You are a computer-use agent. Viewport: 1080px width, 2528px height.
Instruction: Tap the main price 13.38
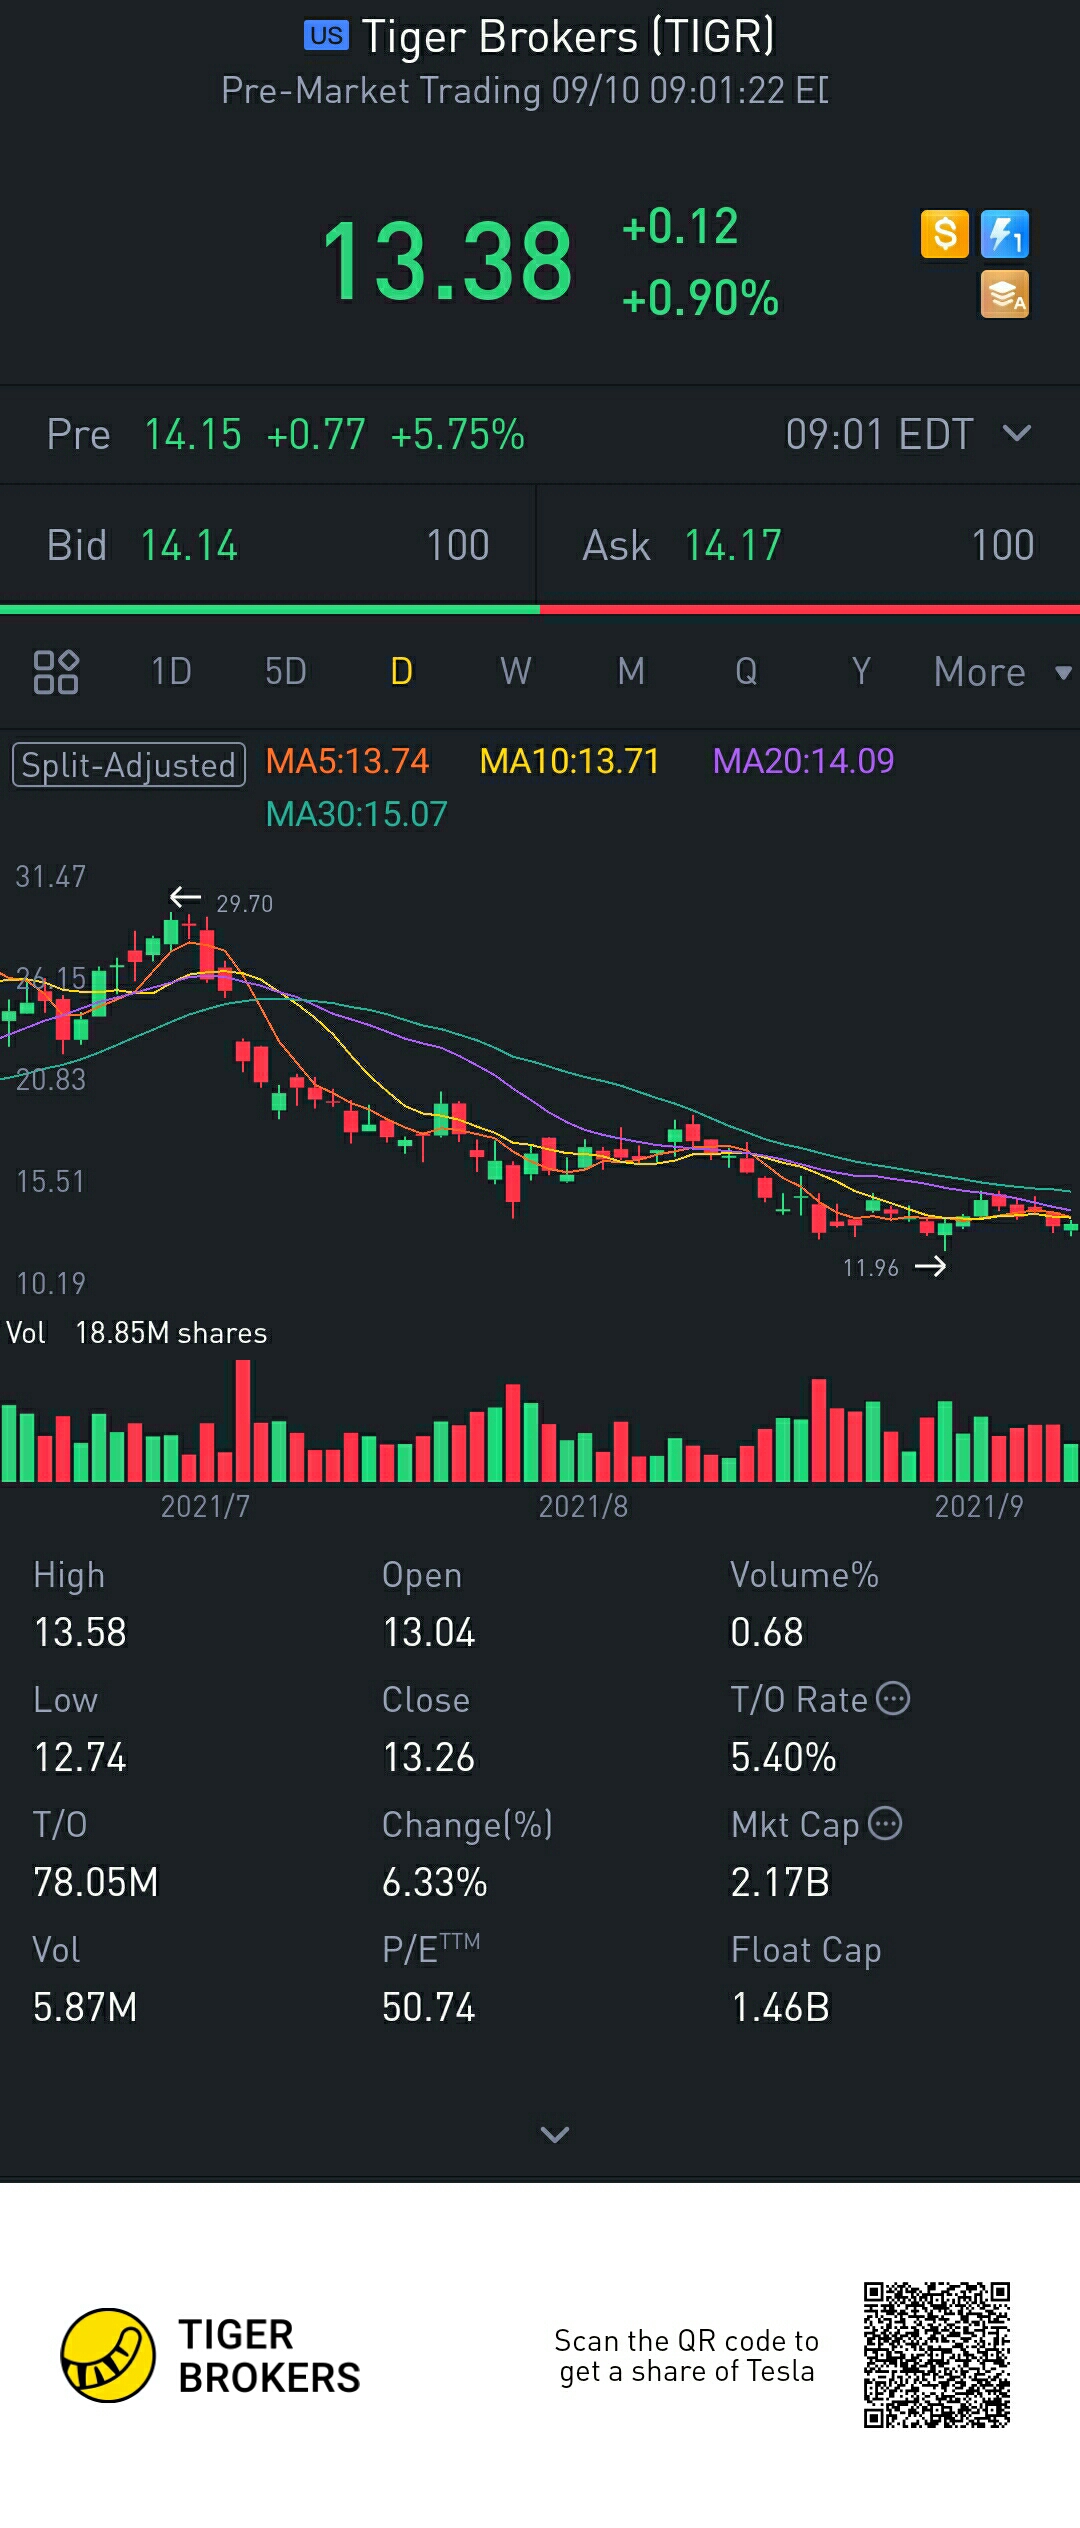447,262
